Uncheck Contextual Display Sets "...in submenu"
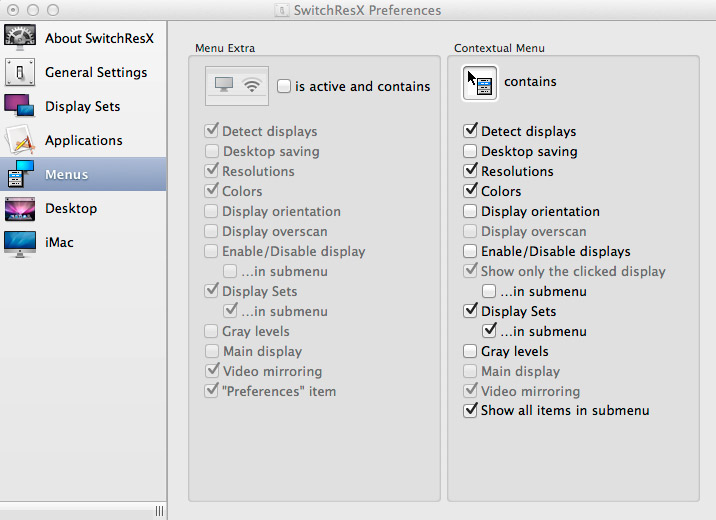This screenshot has height=520, width=716. pyautogui.click(x=490, y=331)
